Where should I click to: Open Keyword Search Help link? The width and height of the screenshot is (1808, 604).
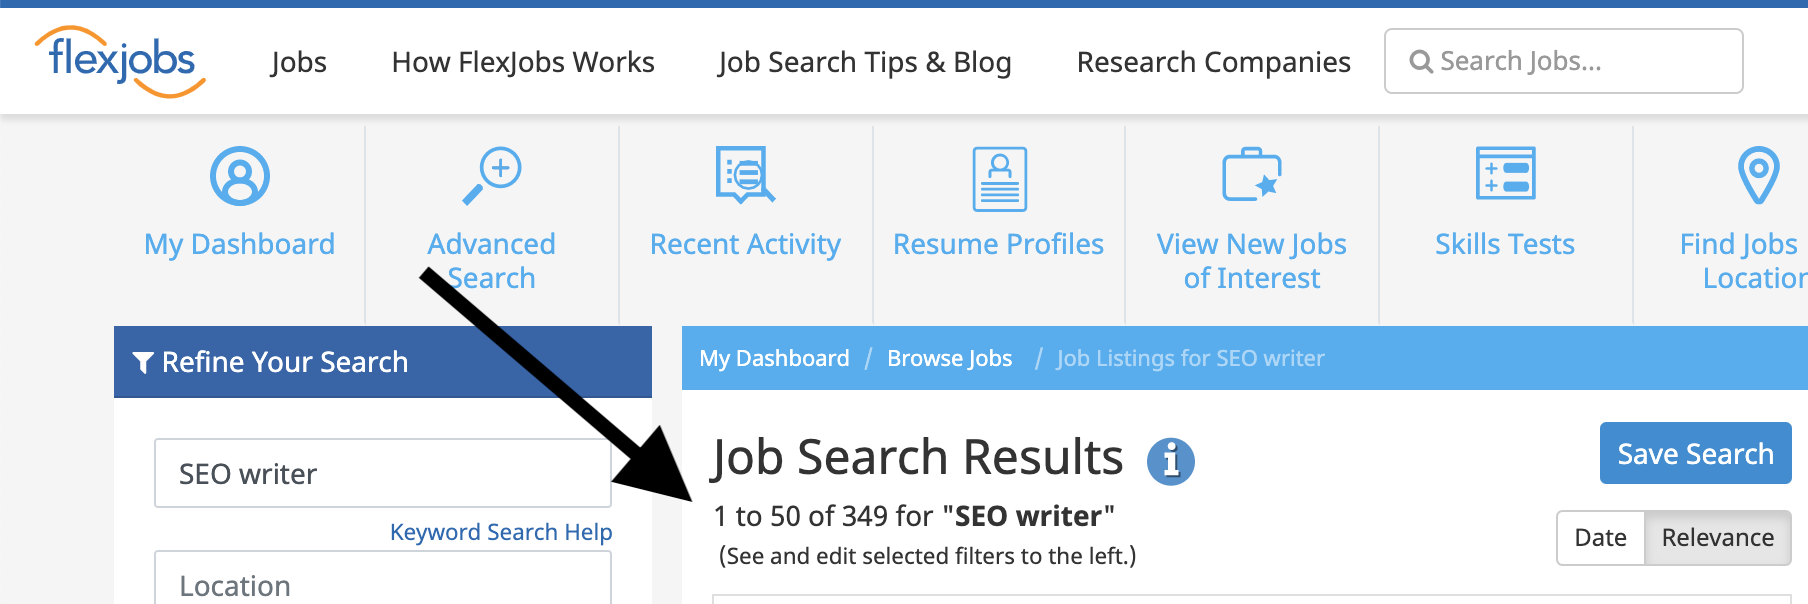click(x=501, y=532)
